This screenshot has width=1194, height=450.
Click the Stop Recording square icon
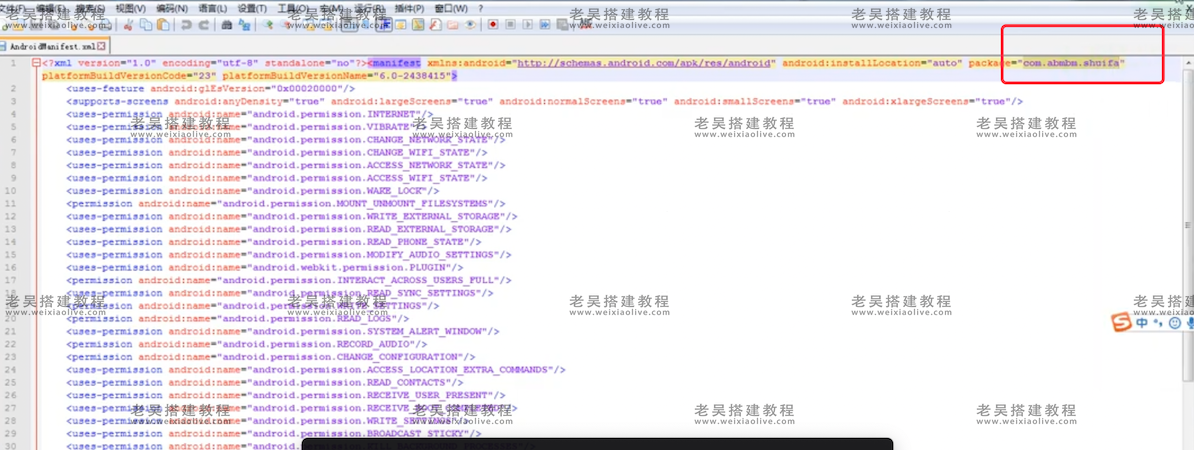pyautogui.click(x=510, y=25)
